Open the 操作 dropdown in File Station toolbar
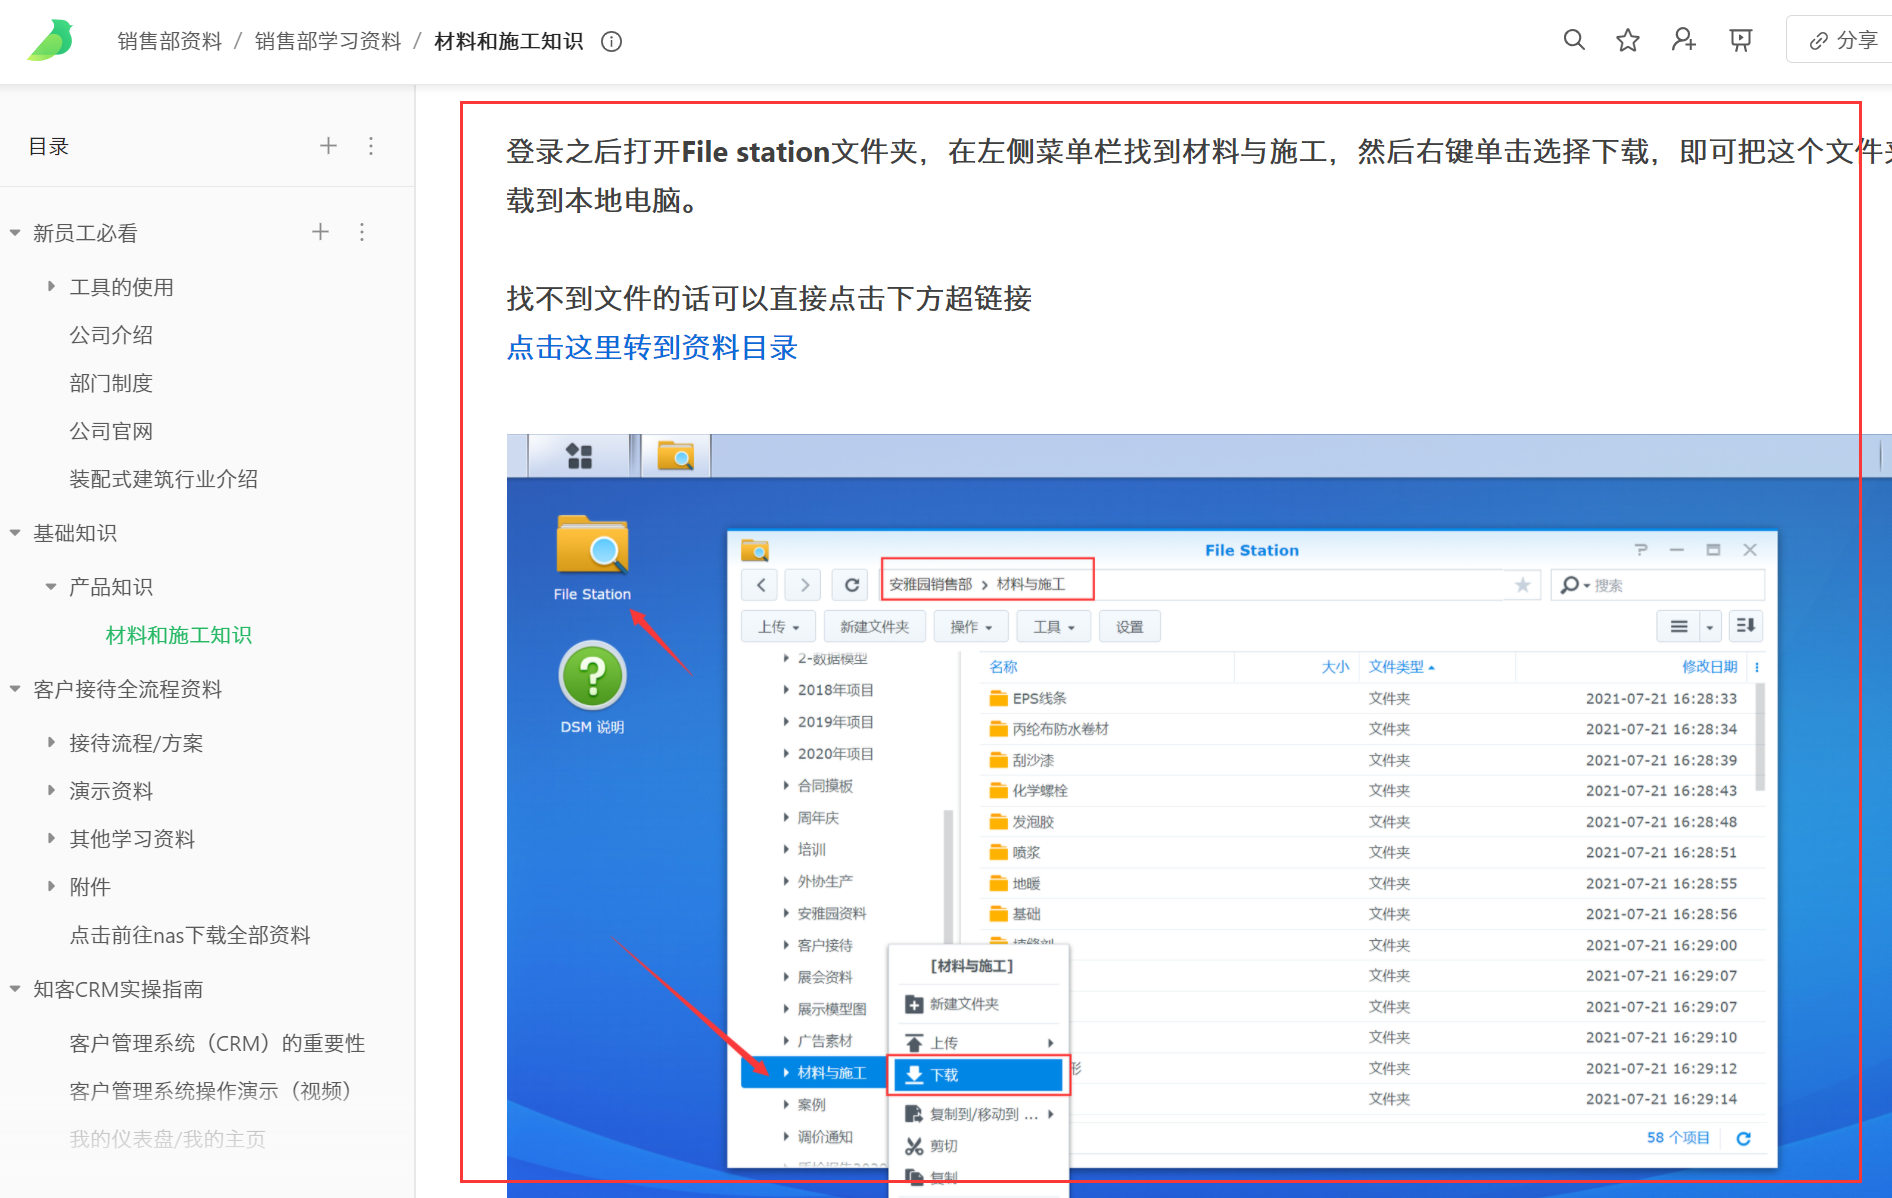This screenshot has width=1892, height=1198. [x=971, y=627]
